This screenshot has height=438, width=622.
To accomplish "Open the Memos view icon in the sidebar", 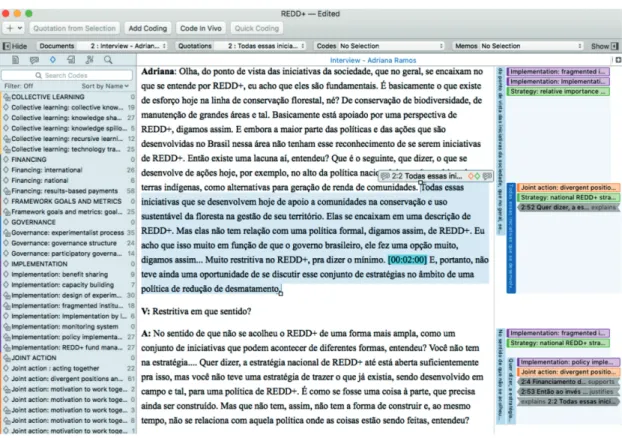I will (71, 60).
